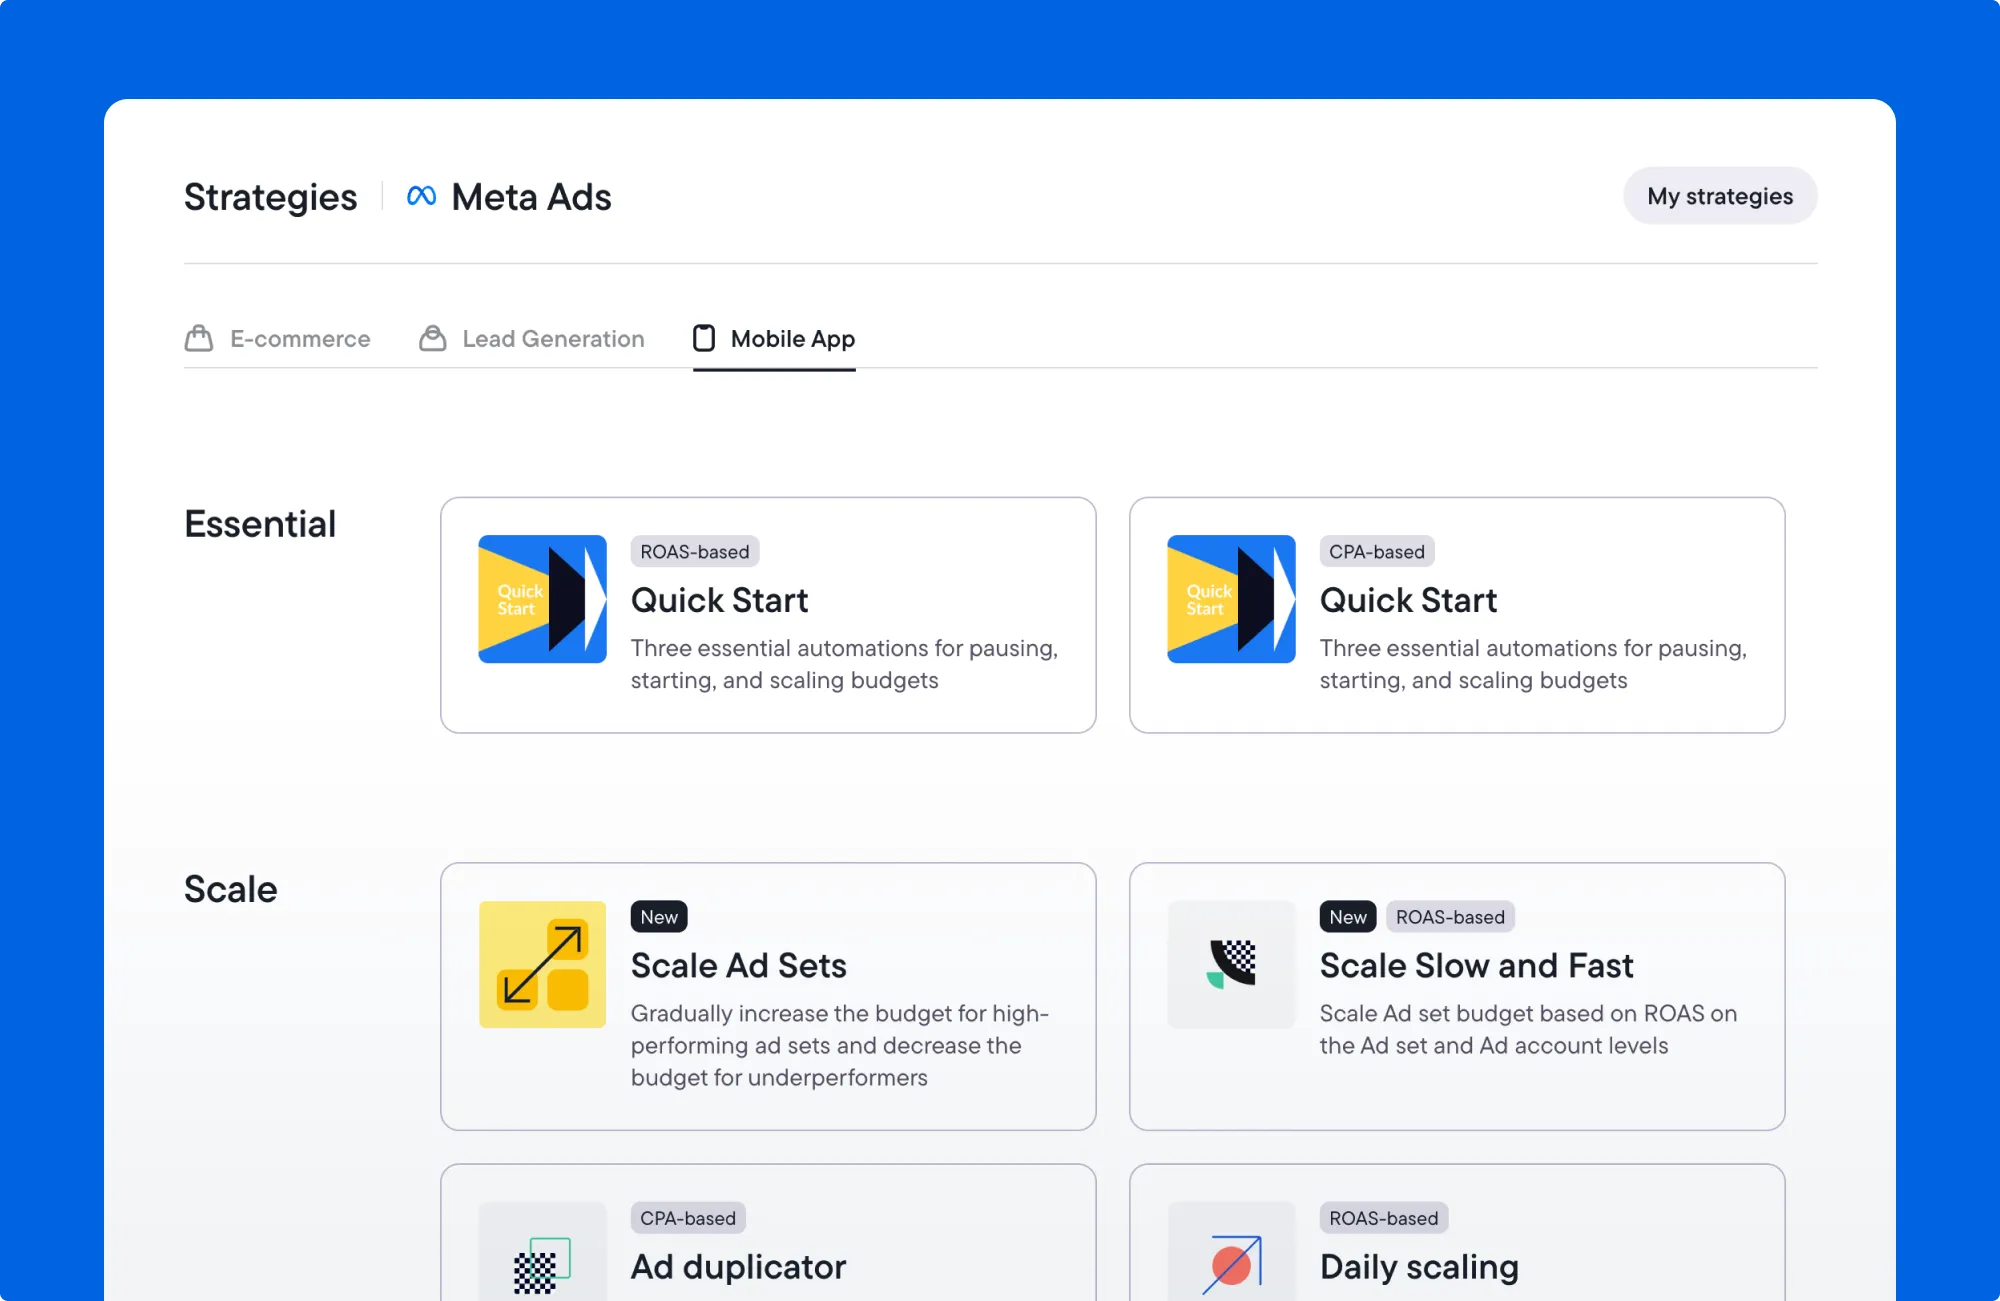Open the CPA-based Quick Start title
The width and height of the screenshot is (2000, 1301).
(1408, 600)
